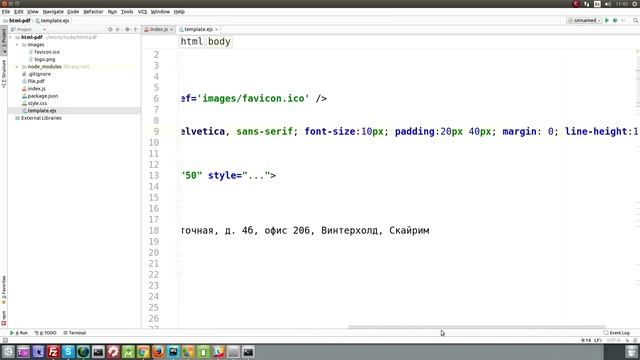Image resolution: width=640 pixels, height=360 pixels.
Task: Open the Tools menu
Action: point(127,12)
